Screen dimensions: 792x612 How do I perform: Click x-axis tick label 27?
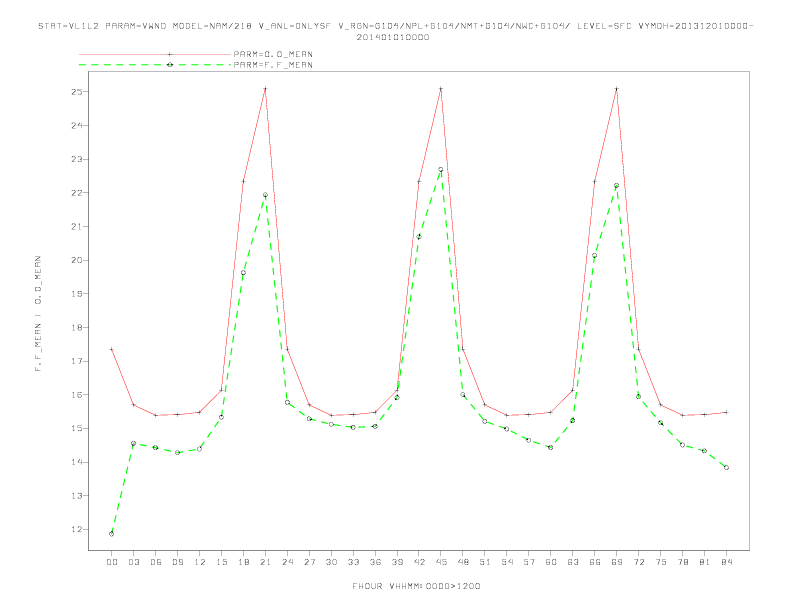point(310,562)
